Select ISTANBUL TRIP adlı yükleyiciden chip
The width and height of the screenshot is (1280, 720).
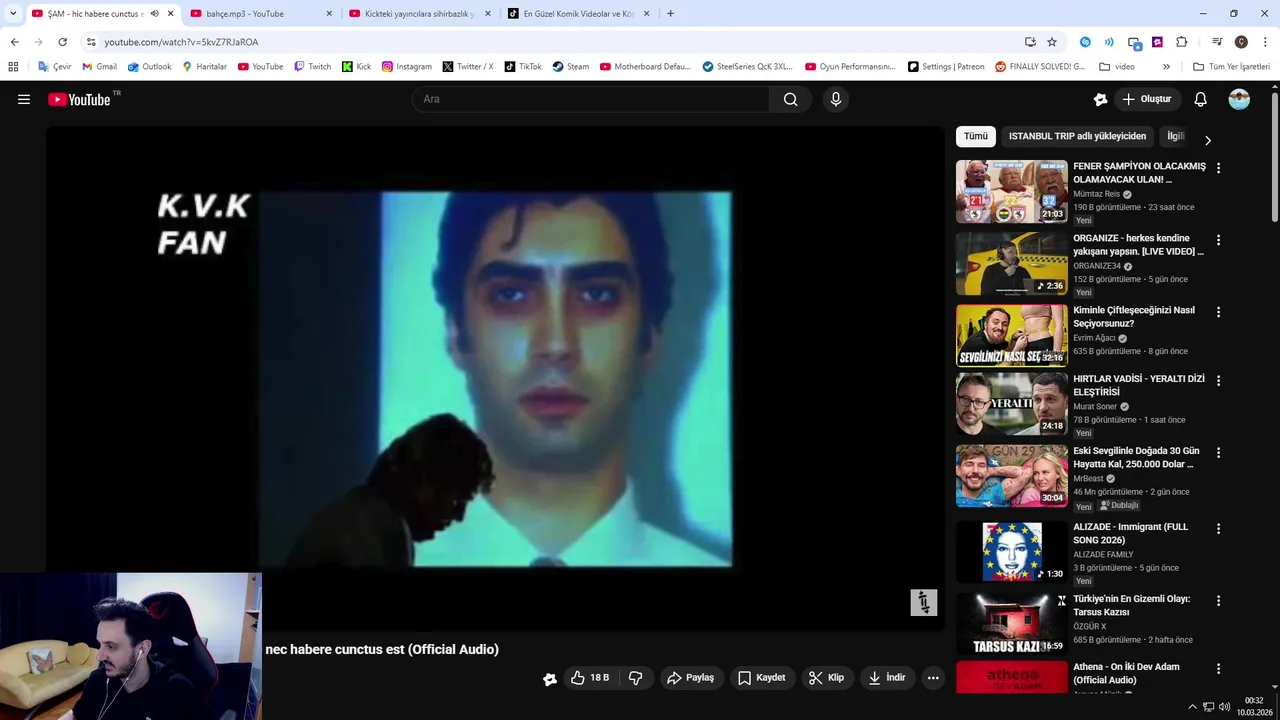[1077, 136]
